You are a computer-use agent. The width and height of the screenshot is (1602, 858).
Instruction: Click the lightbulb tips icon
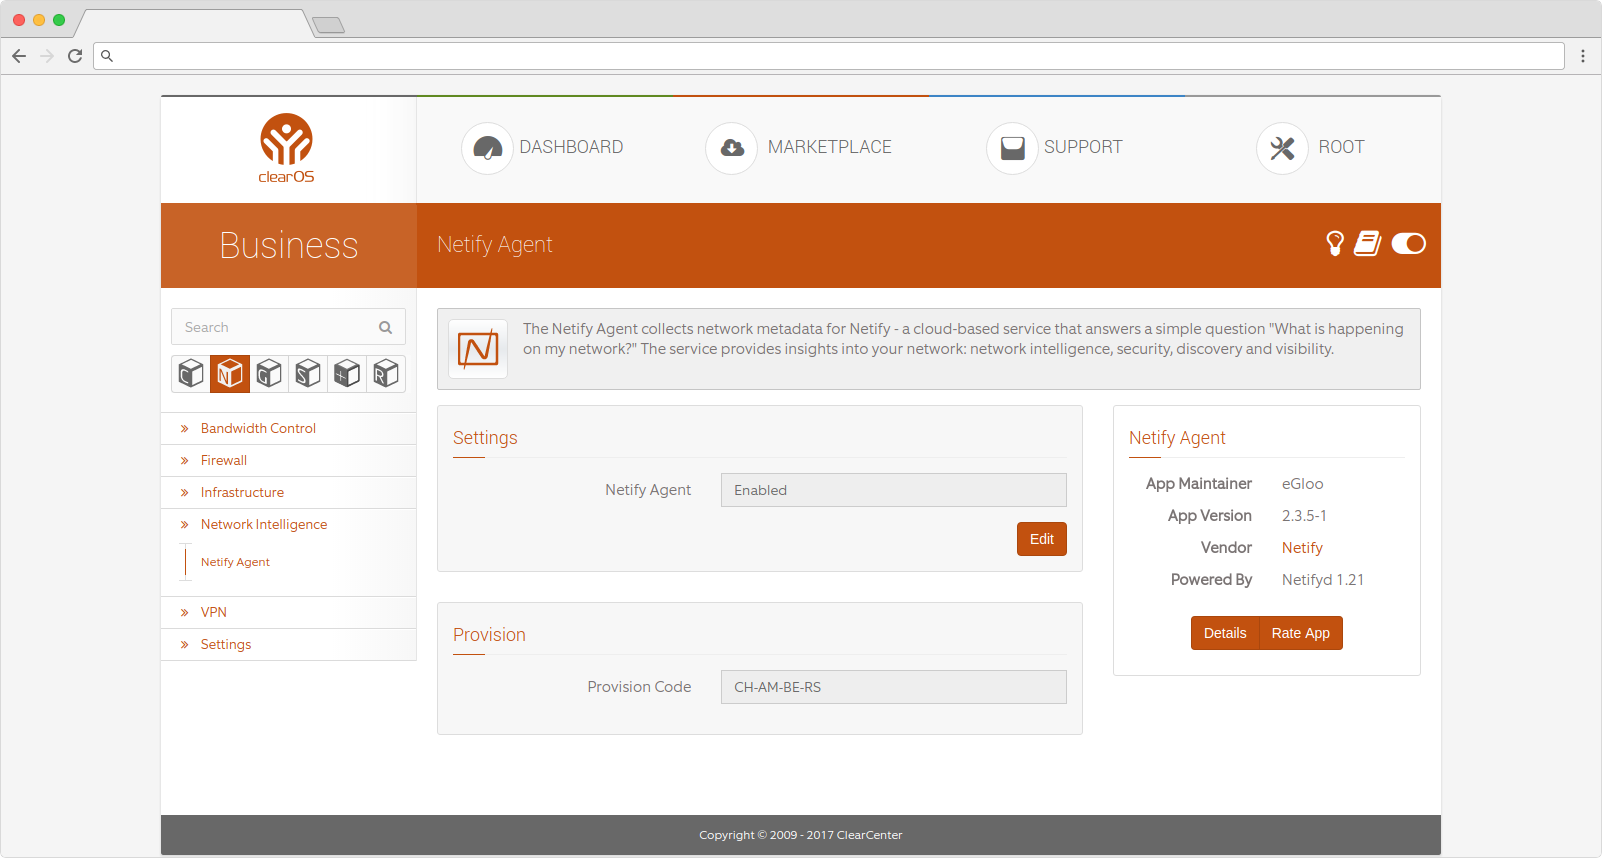coord(1335,243)
